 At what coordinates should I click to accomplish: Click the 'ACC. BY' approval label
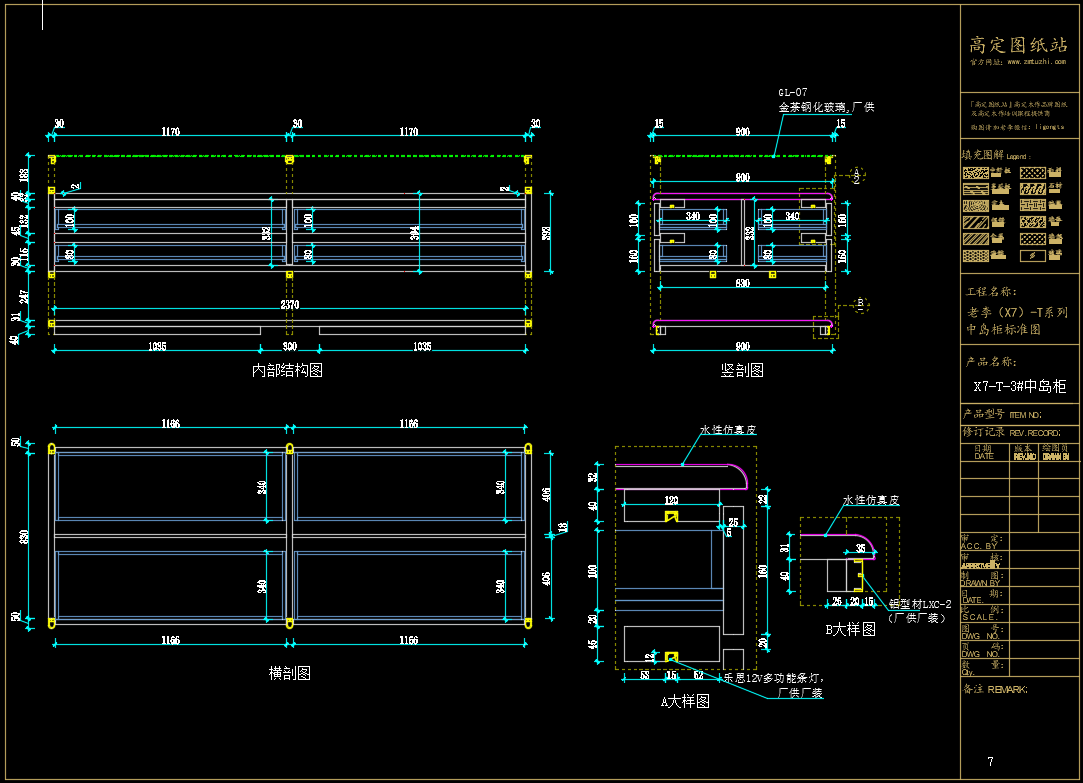click(979, 545)
